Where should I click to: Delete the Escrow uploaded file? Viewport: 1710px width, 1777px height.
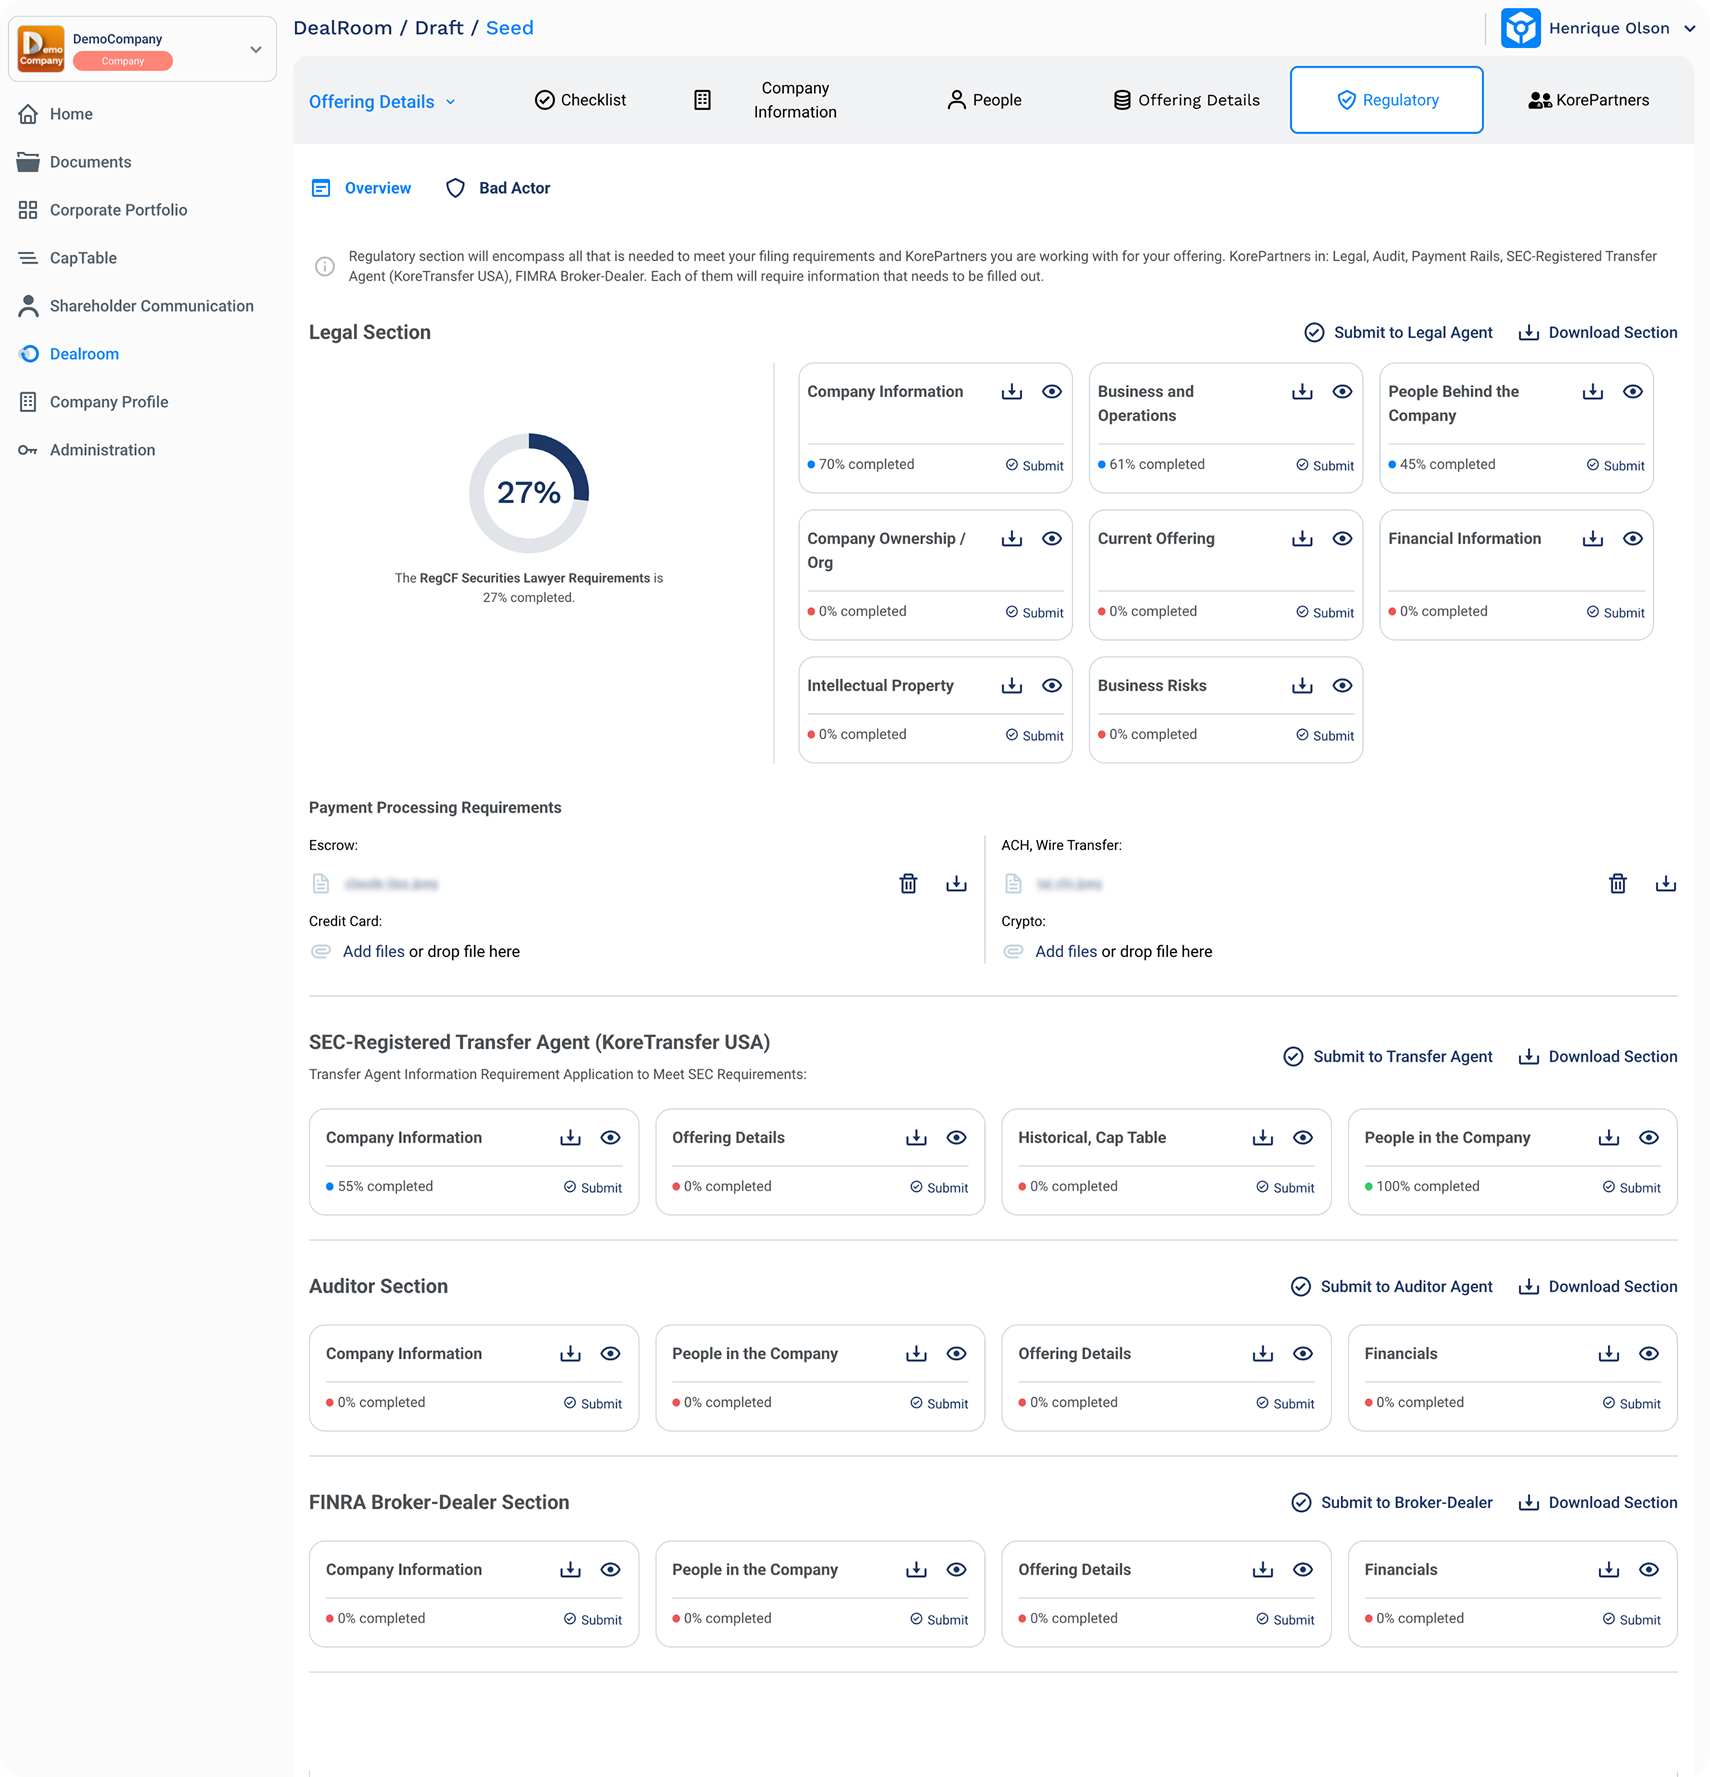pyautogui.click(x=908, y=883)
